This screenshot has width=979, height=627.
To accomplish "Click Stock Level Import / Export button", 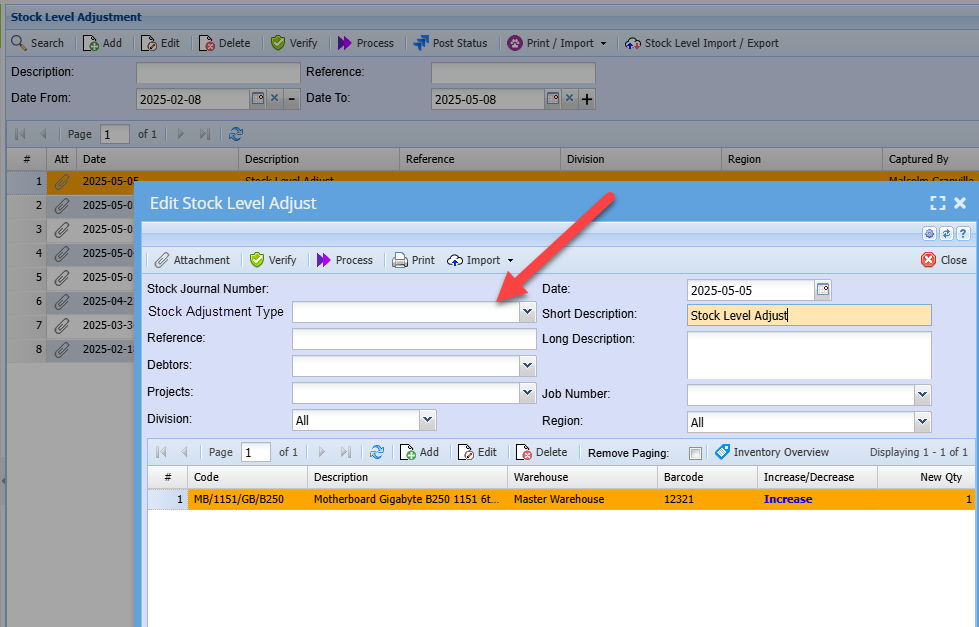I will pyautogui.click(x=701, y=43).
